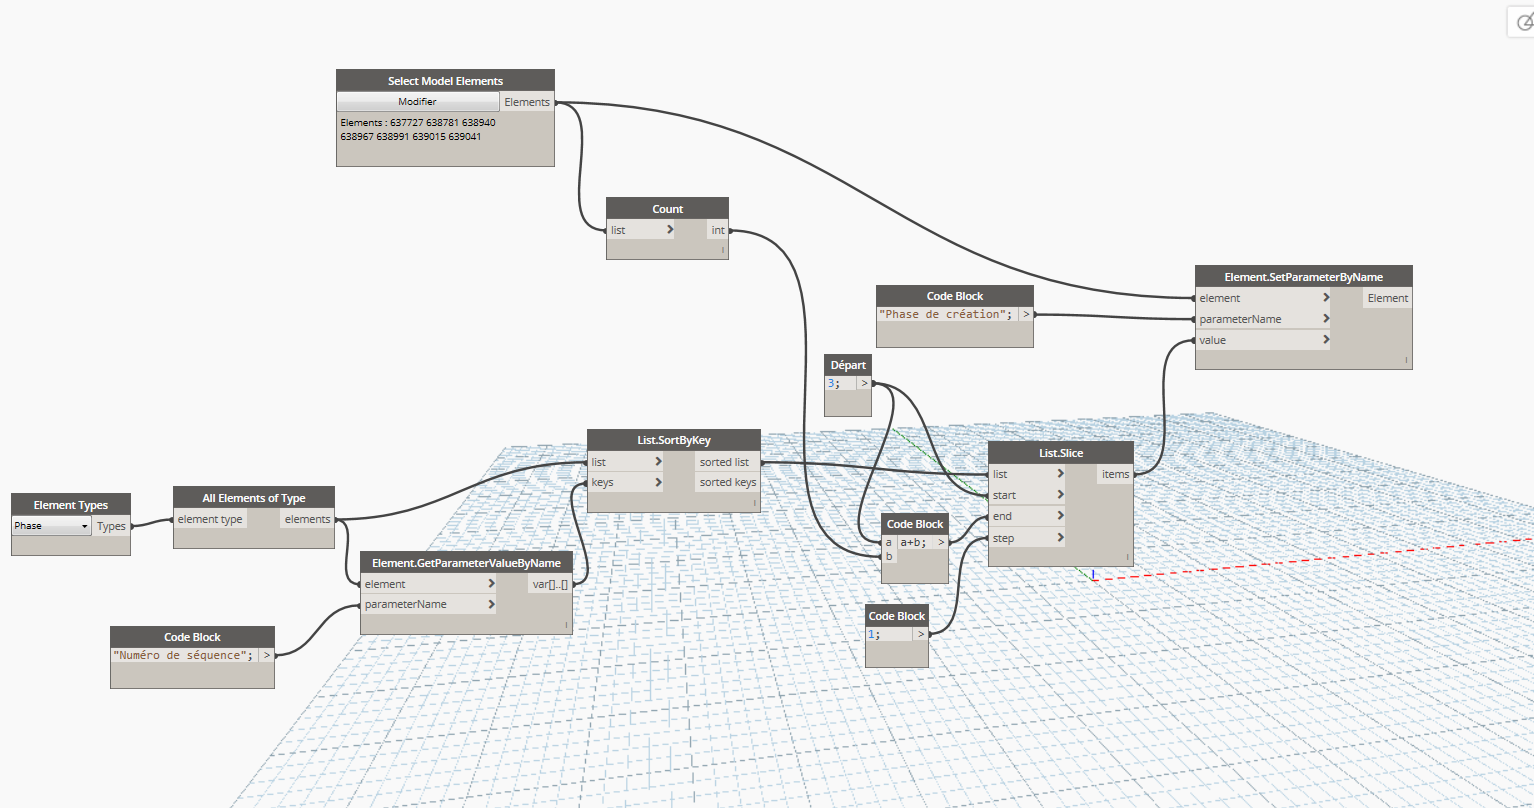Click the sorted list output of List.SortByKey
1534x808 pixels.
(725, 462)
